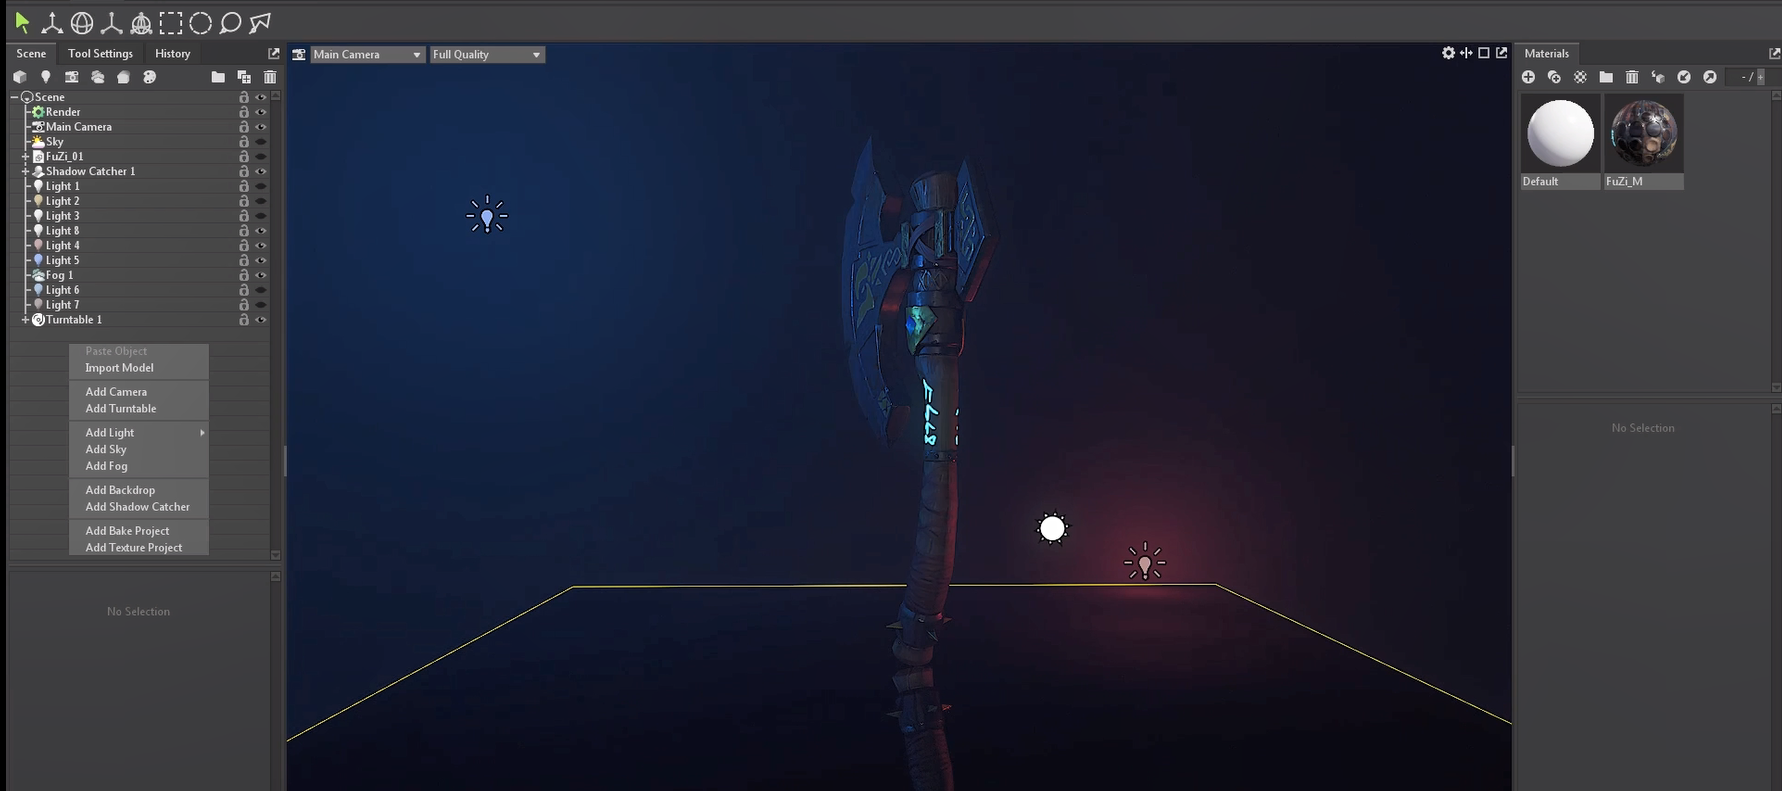Switch to the Tool Settings tab
The image size is (1782, 791).
100,54
